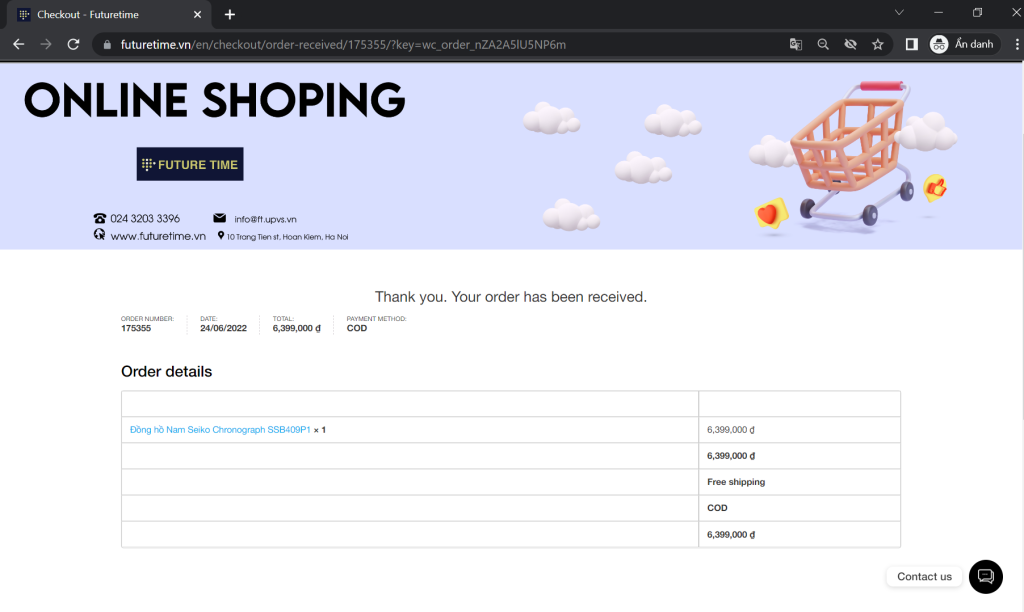
Task: Select the Checkout - Futuretime tab
Action: [x=109, y=14]
